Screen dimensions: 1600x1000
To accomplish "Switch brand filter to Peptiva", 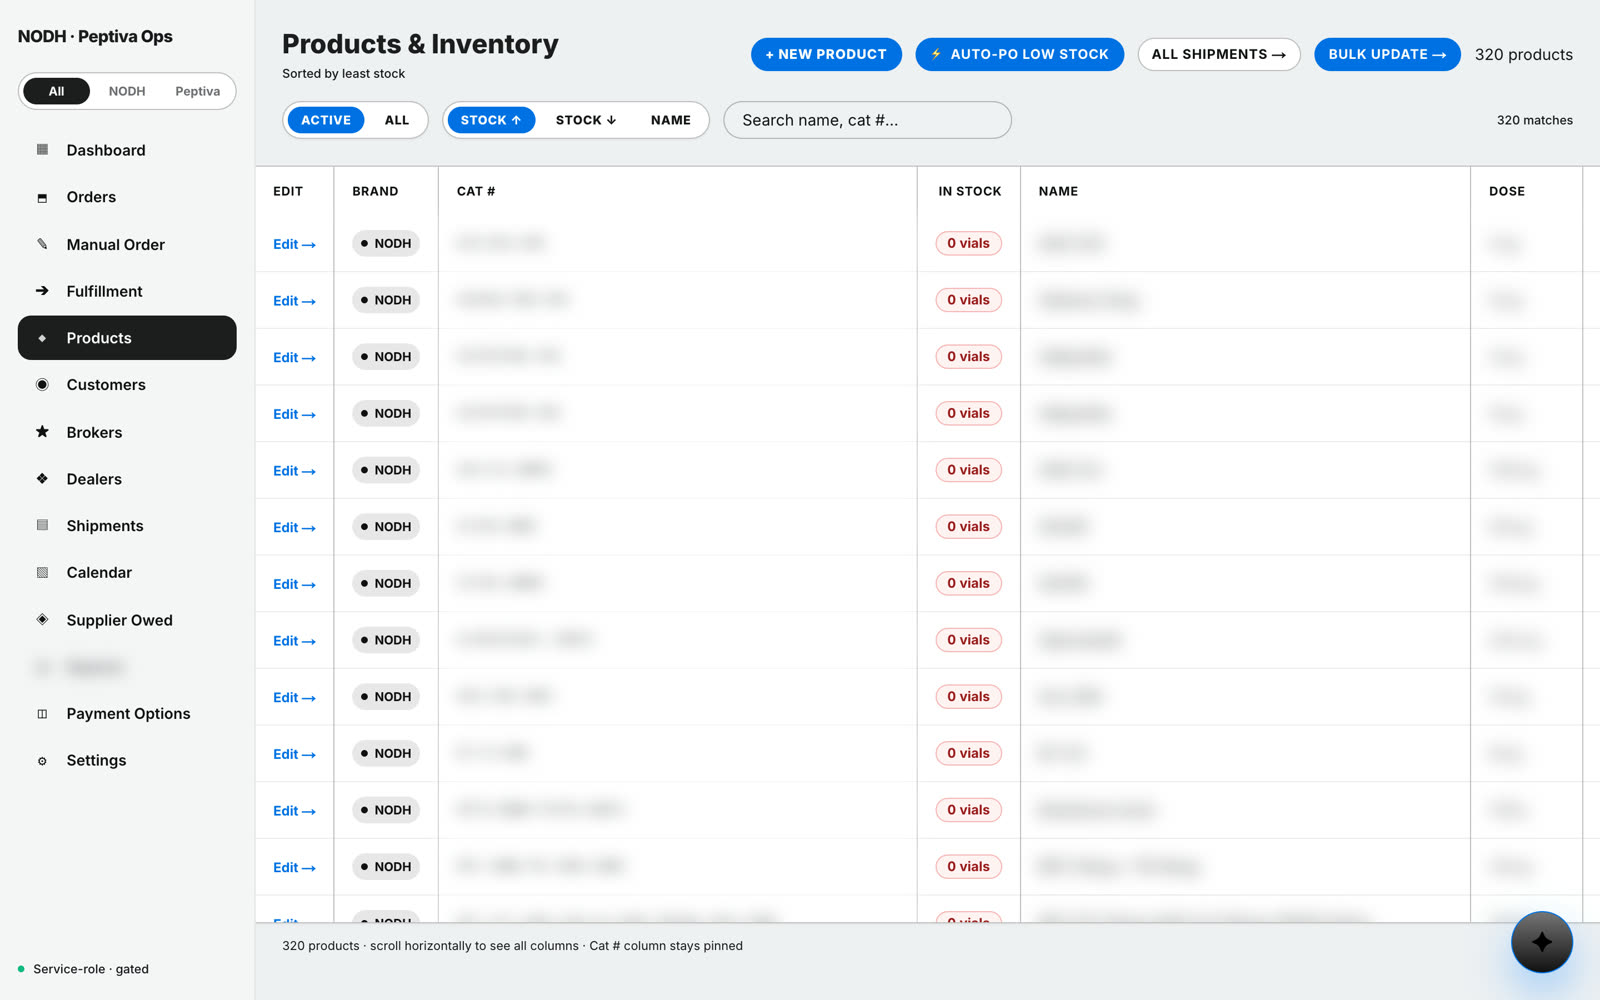I will point(197,91).
